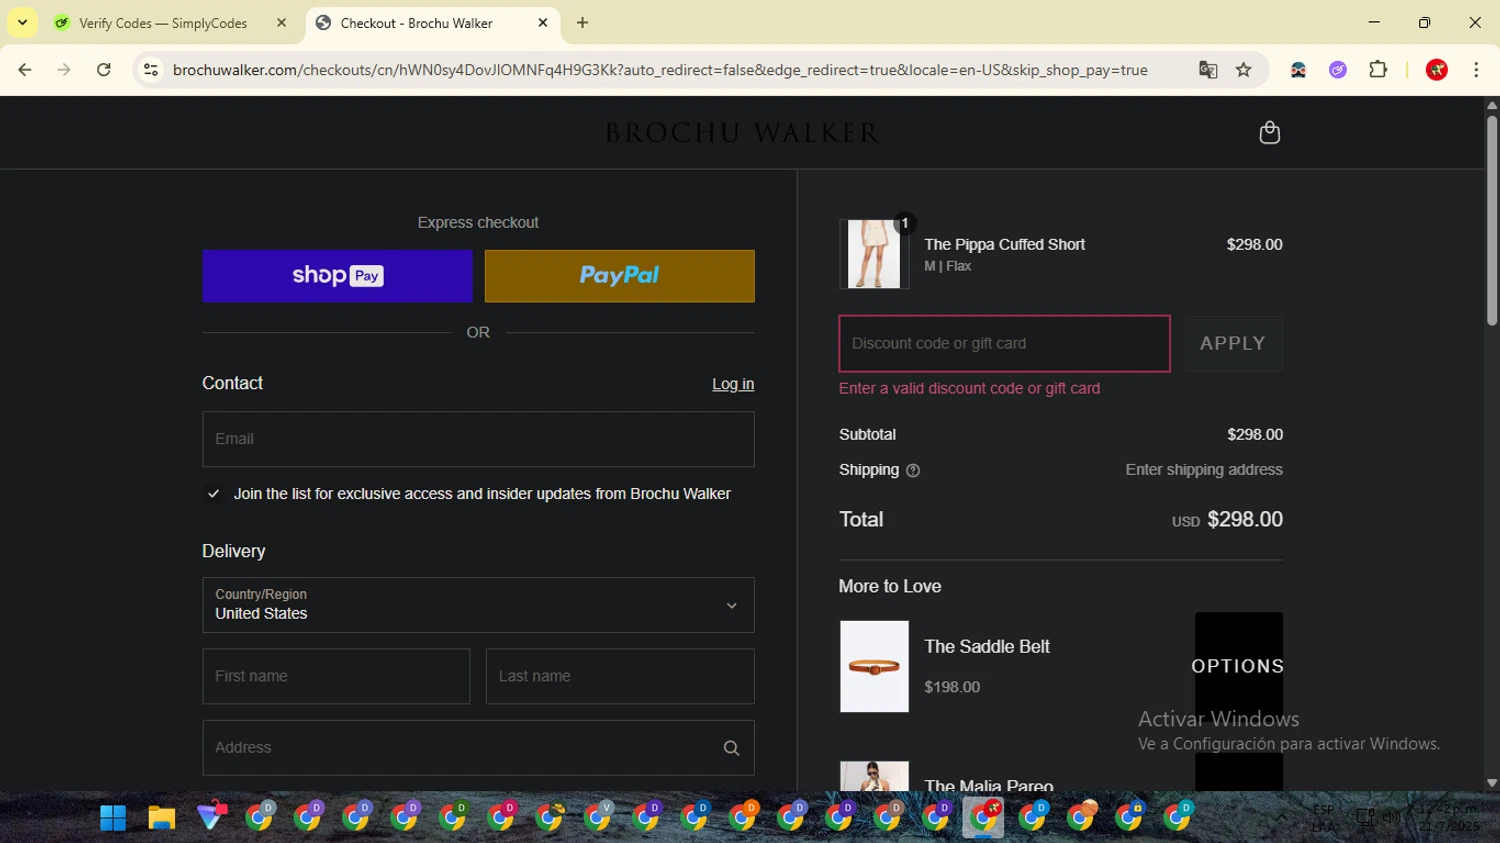Viewport: 1500px width, 843px height.
Task: Click the Enter a valid discount code error text
Action: [969, 388]
